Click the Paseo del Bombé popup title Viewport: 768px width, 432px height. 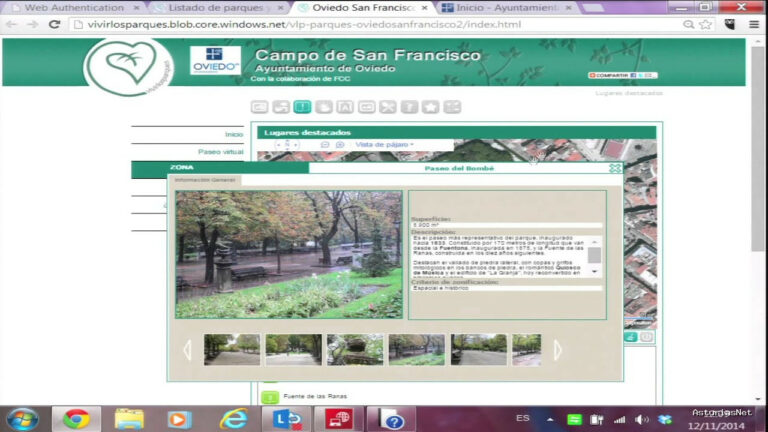point(459,168)
